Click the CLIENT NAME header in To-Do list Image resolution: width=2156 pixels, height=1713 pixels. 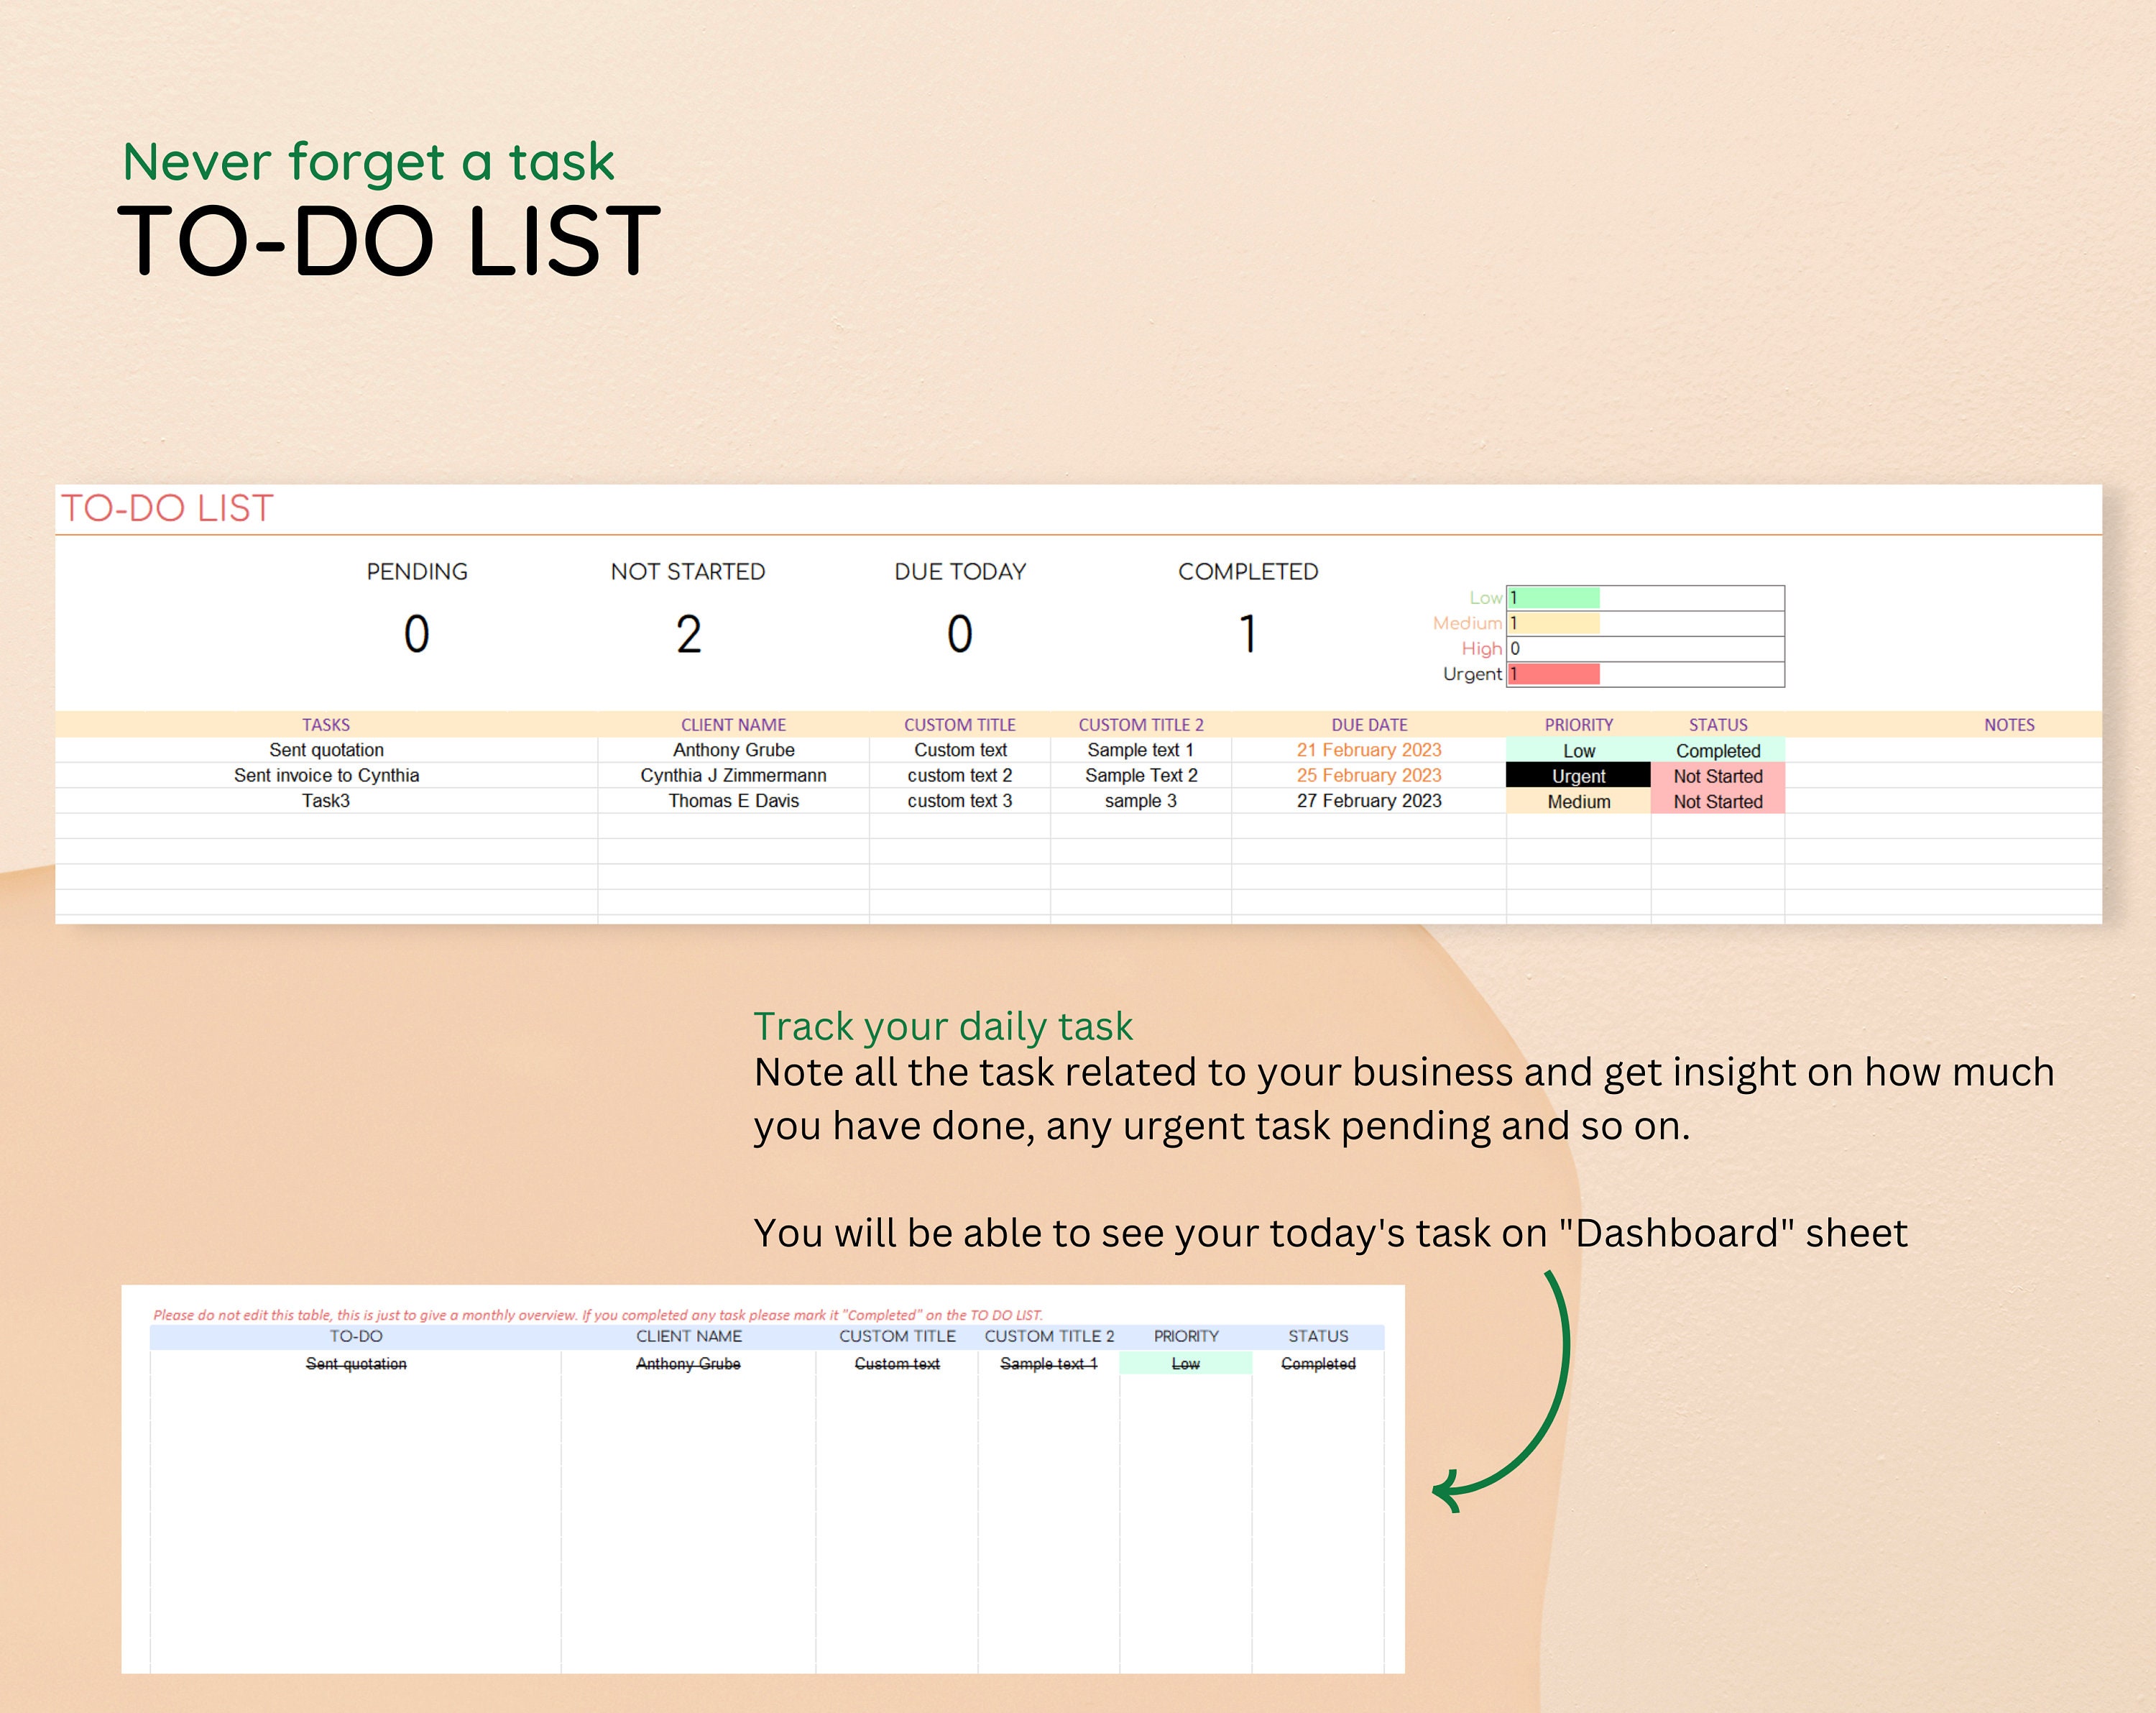point(733,725)
